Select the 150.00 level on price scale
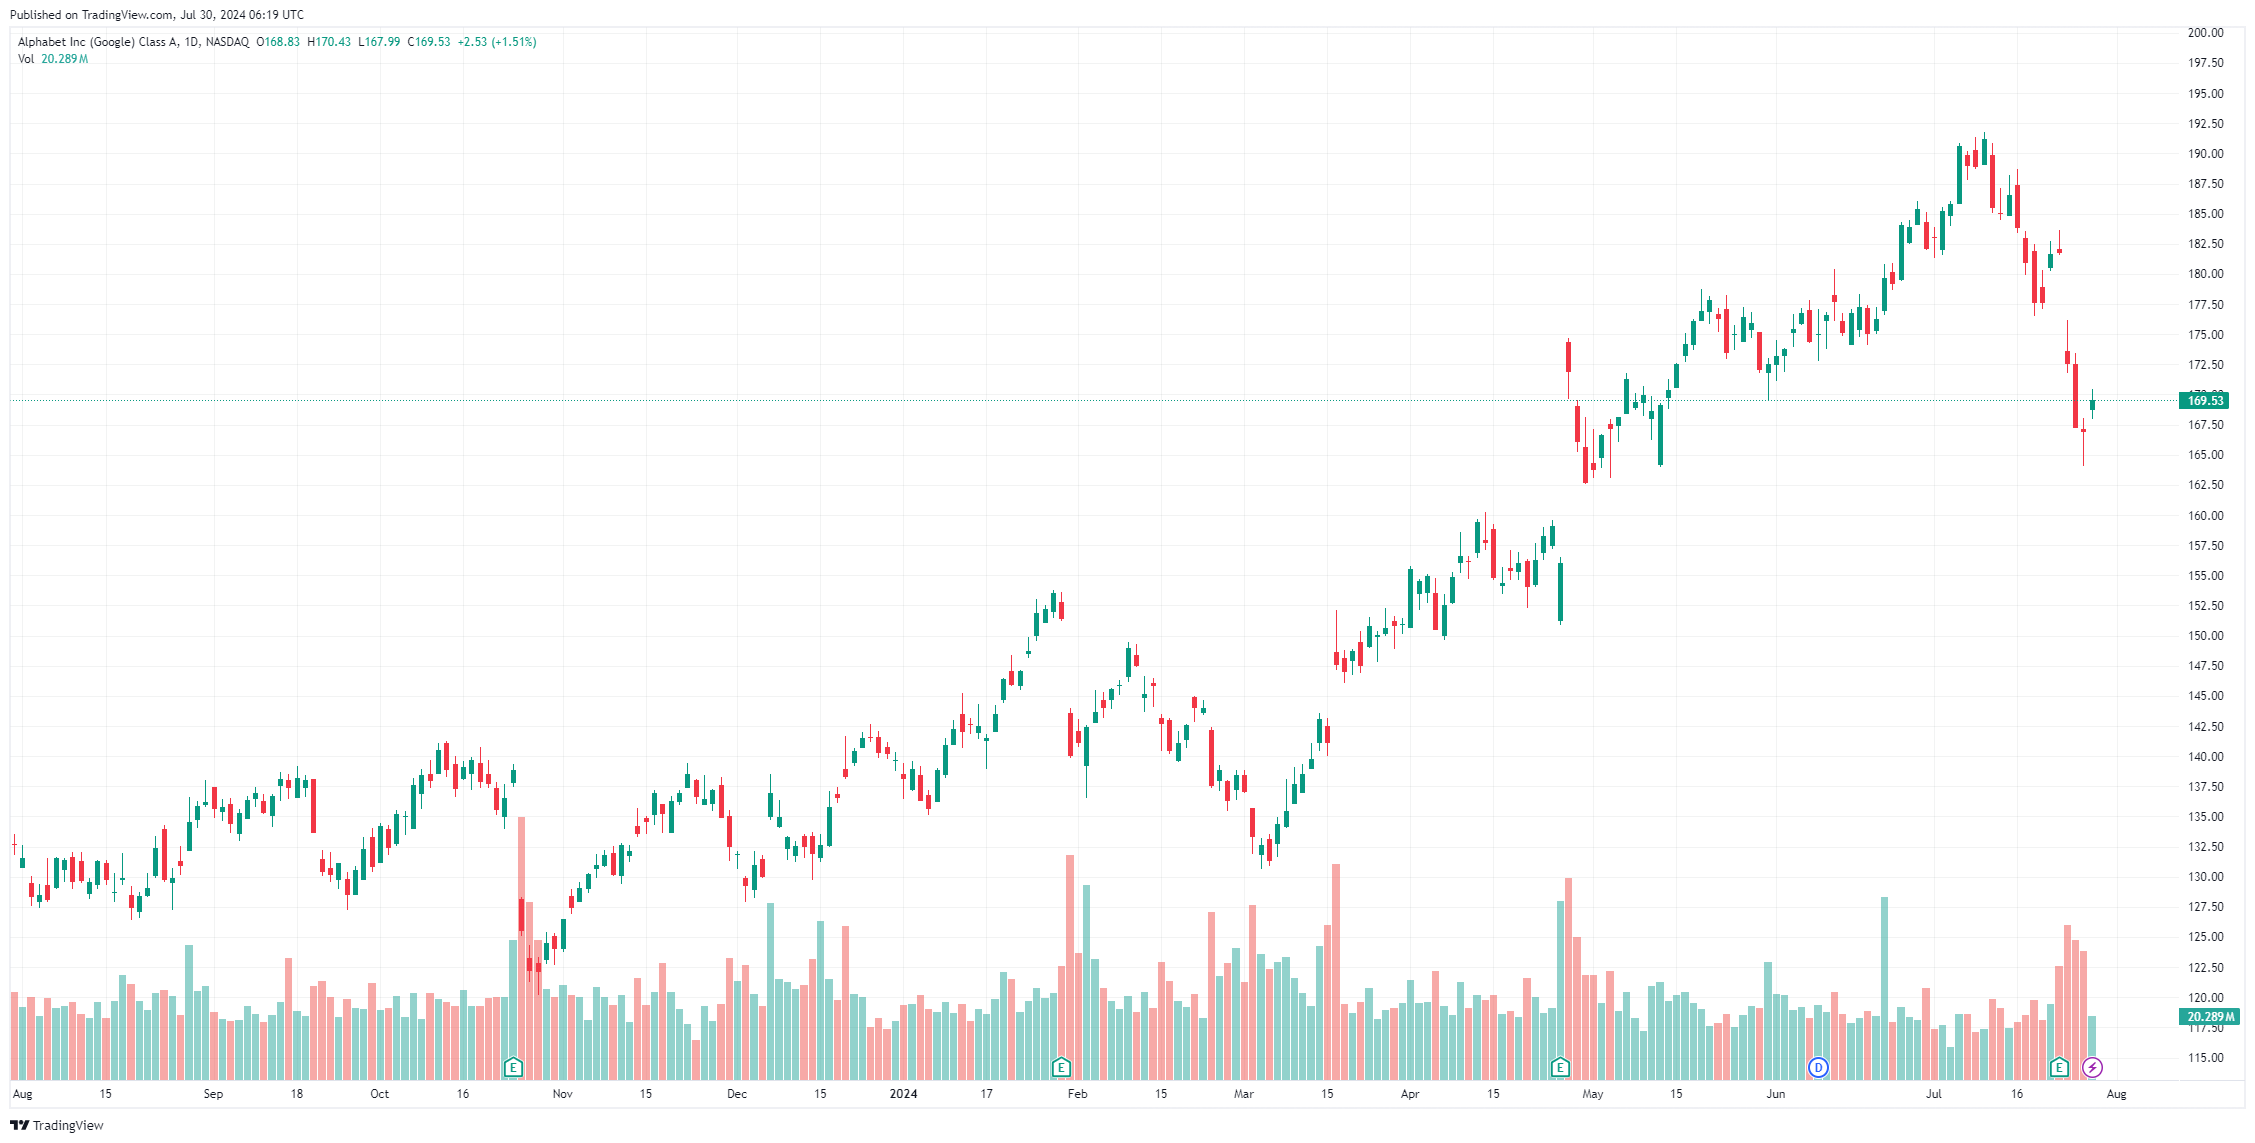 click(2205, 636)
